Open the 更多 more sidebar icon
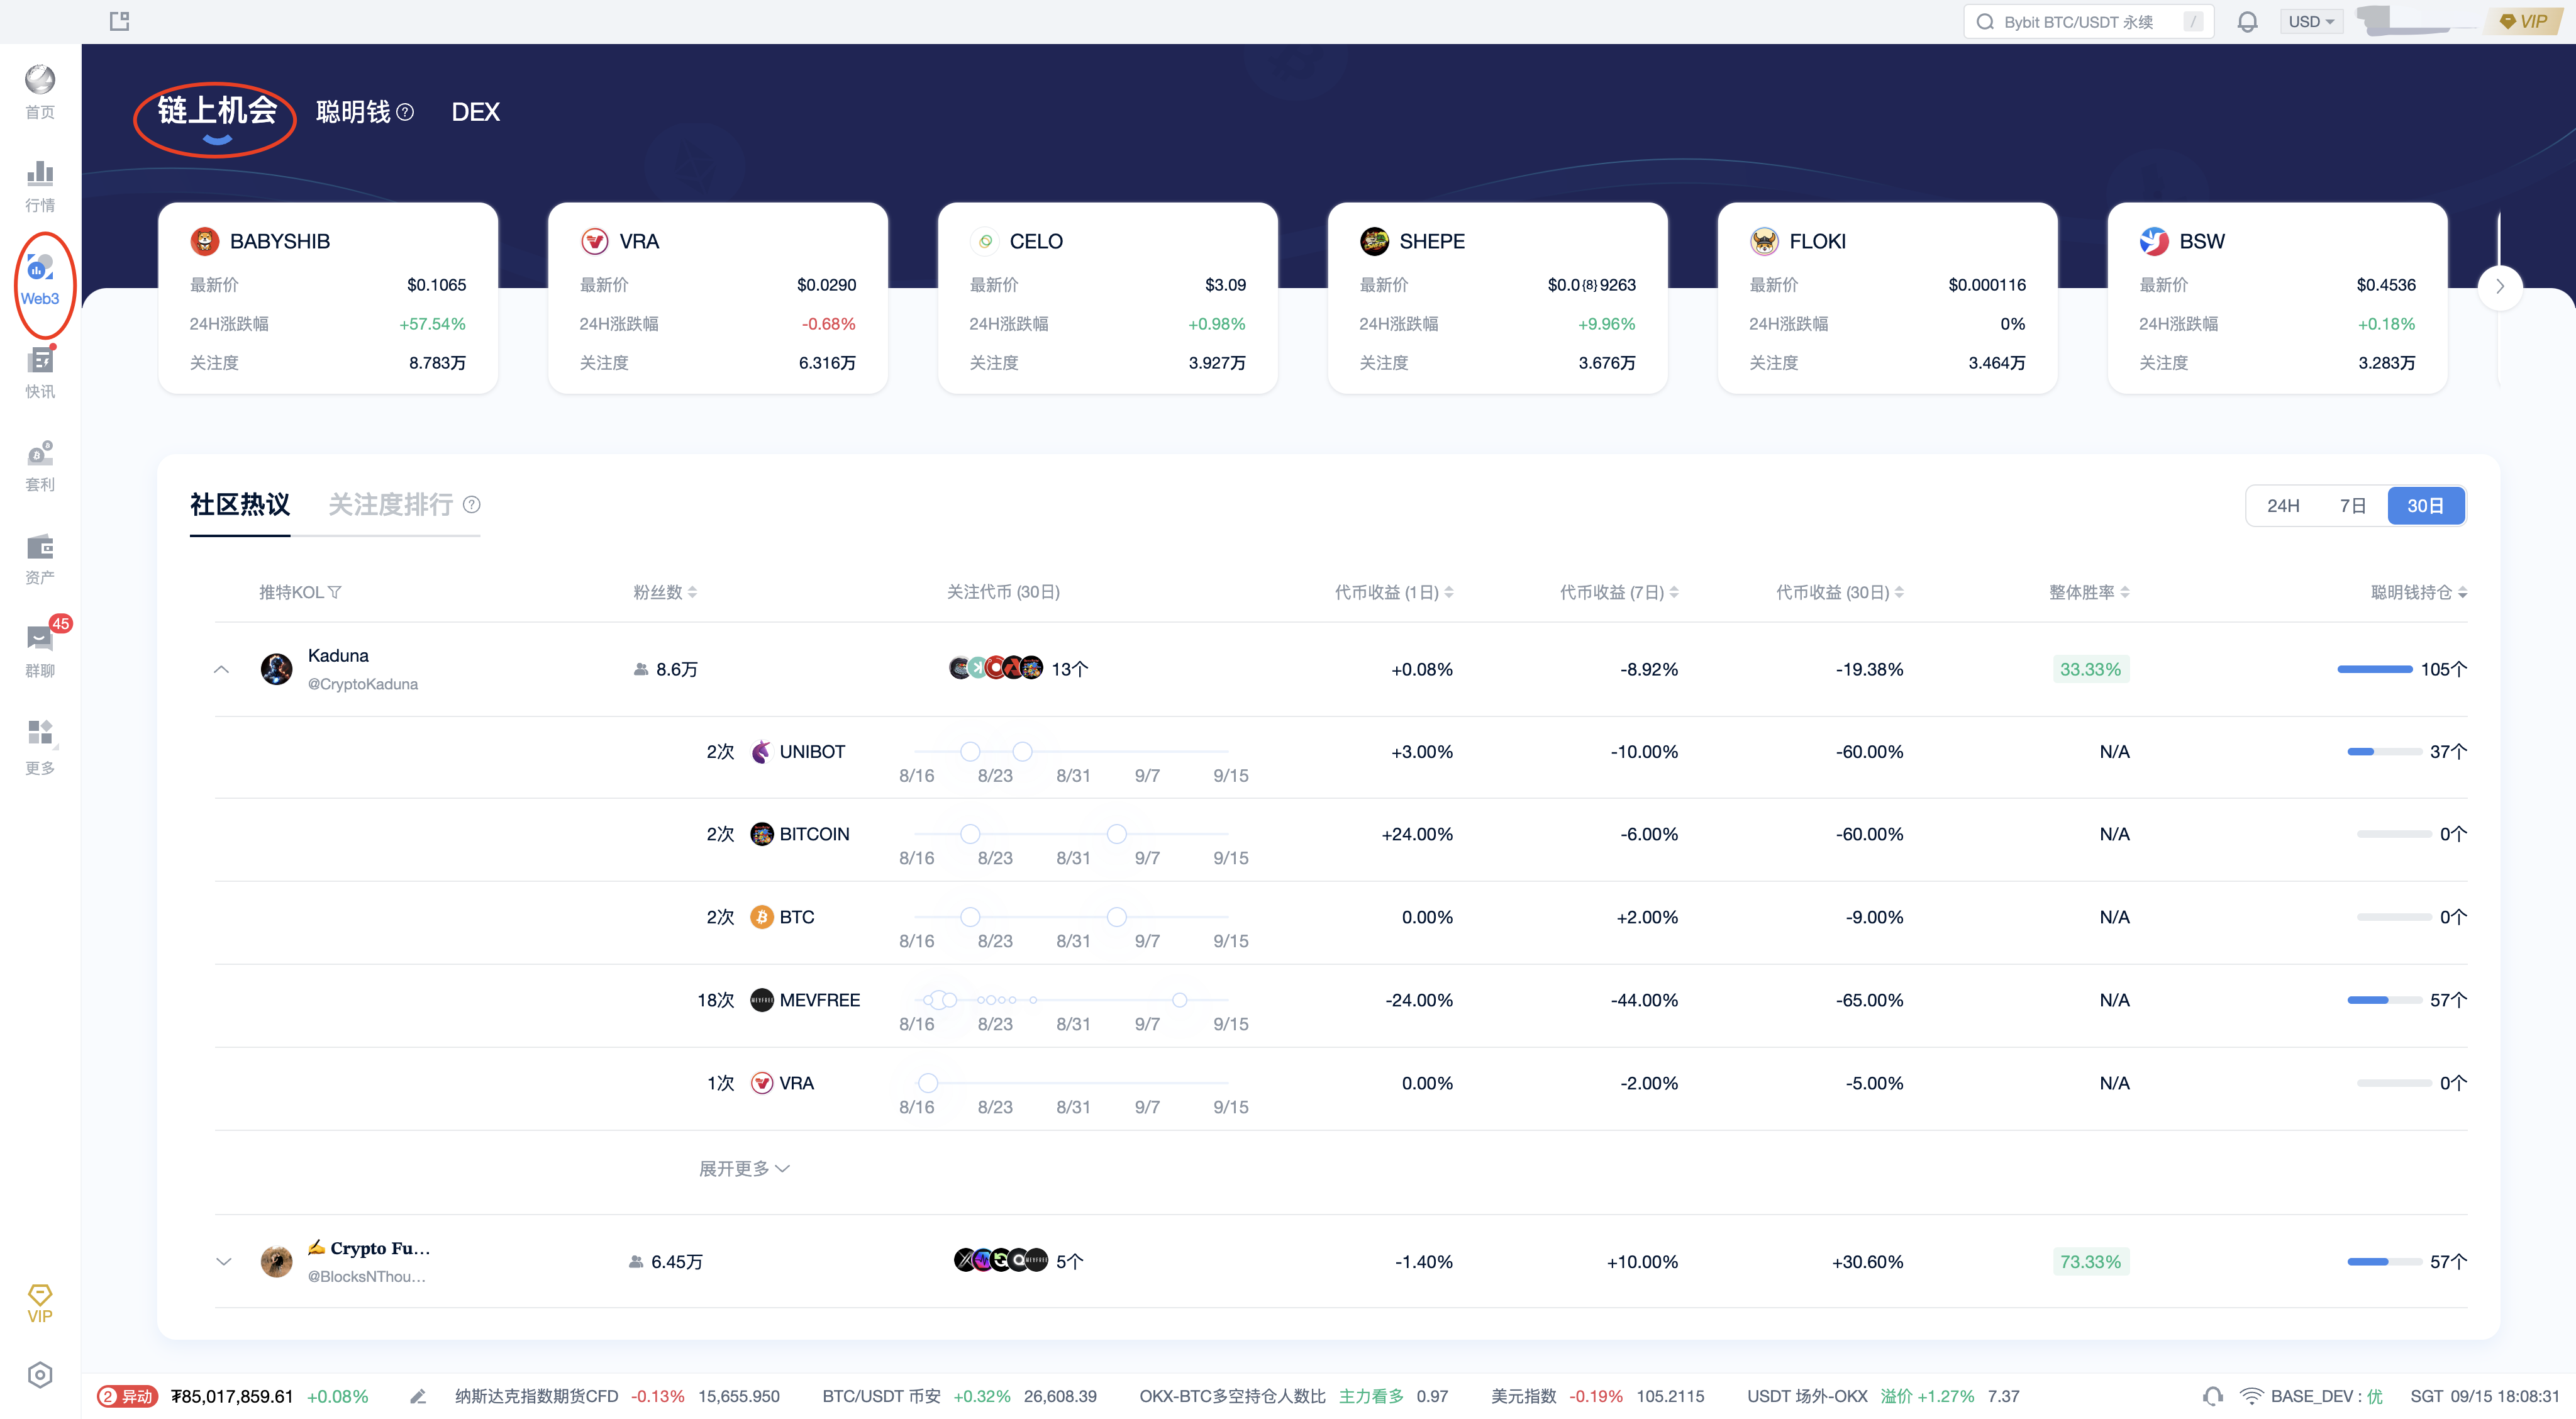 (x=40, y=746)
